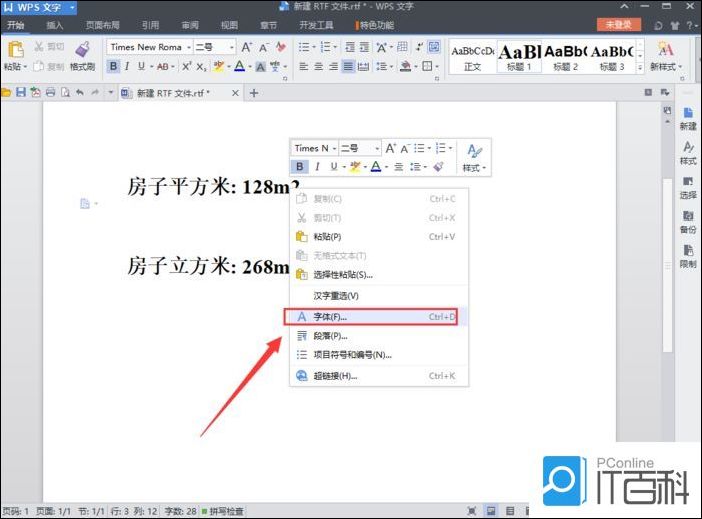Open the 选择 pane in right sidebar

(x=688, y=188)
